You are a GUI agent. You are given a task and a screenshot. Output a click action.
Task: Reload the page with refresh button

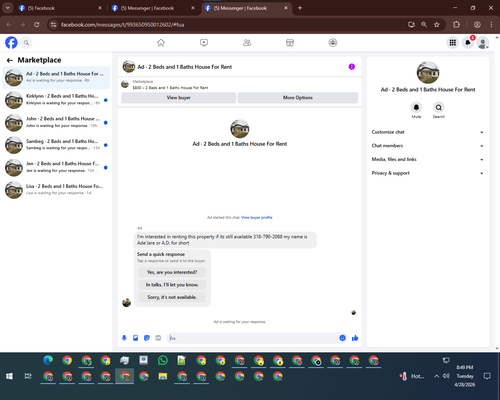(x=37, y=25)
